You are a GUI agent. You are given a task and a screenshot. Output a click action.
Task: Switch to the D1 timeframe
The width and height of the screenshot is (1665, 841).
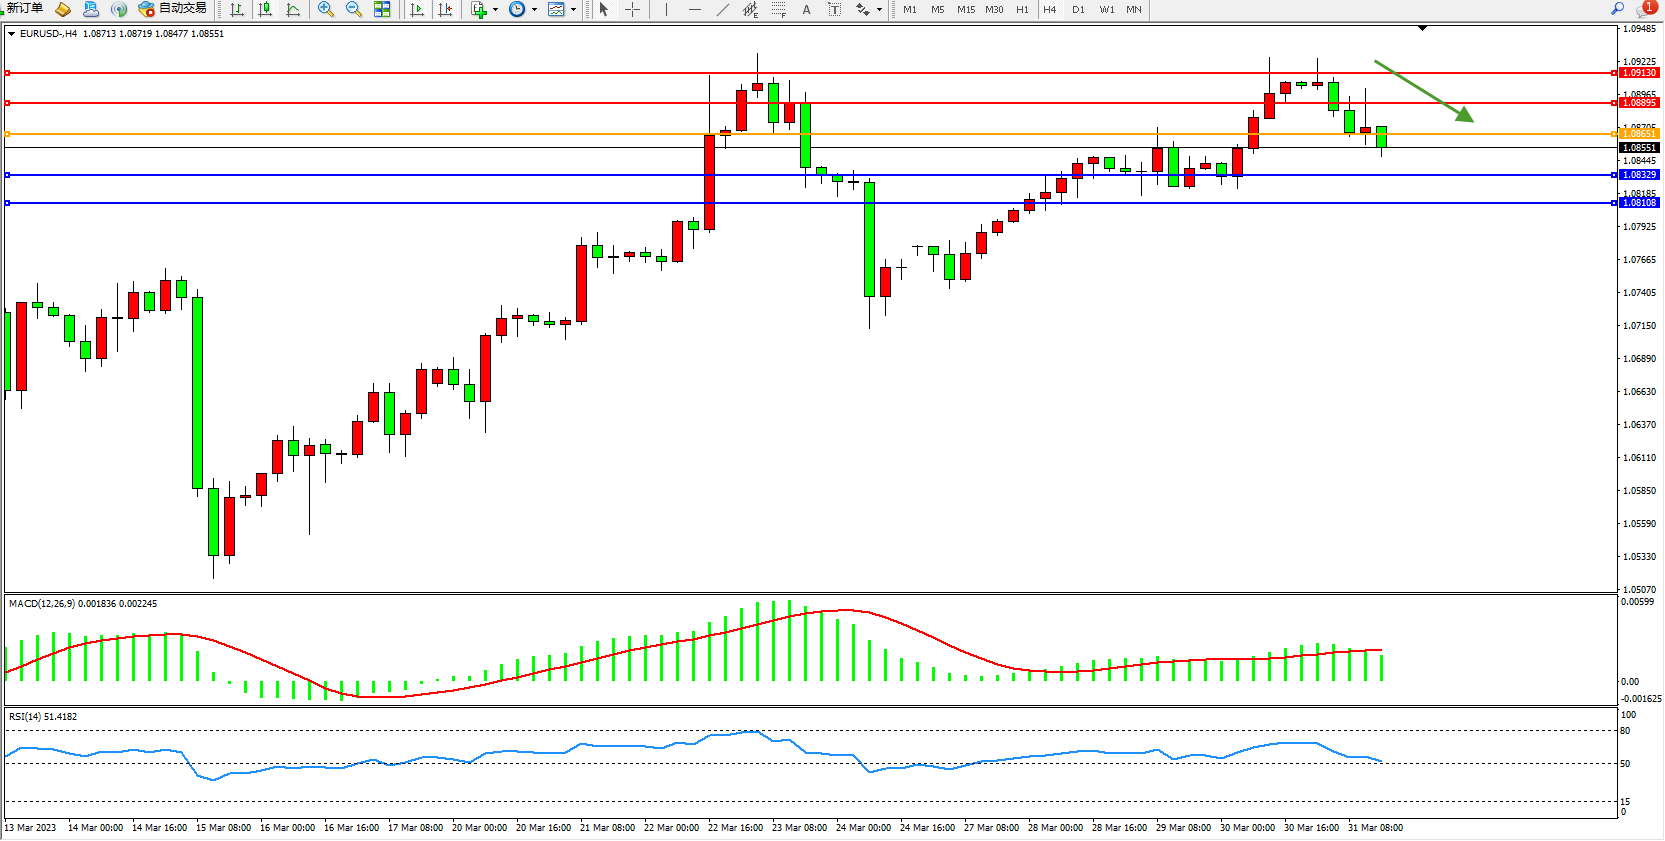point(1078,9)
